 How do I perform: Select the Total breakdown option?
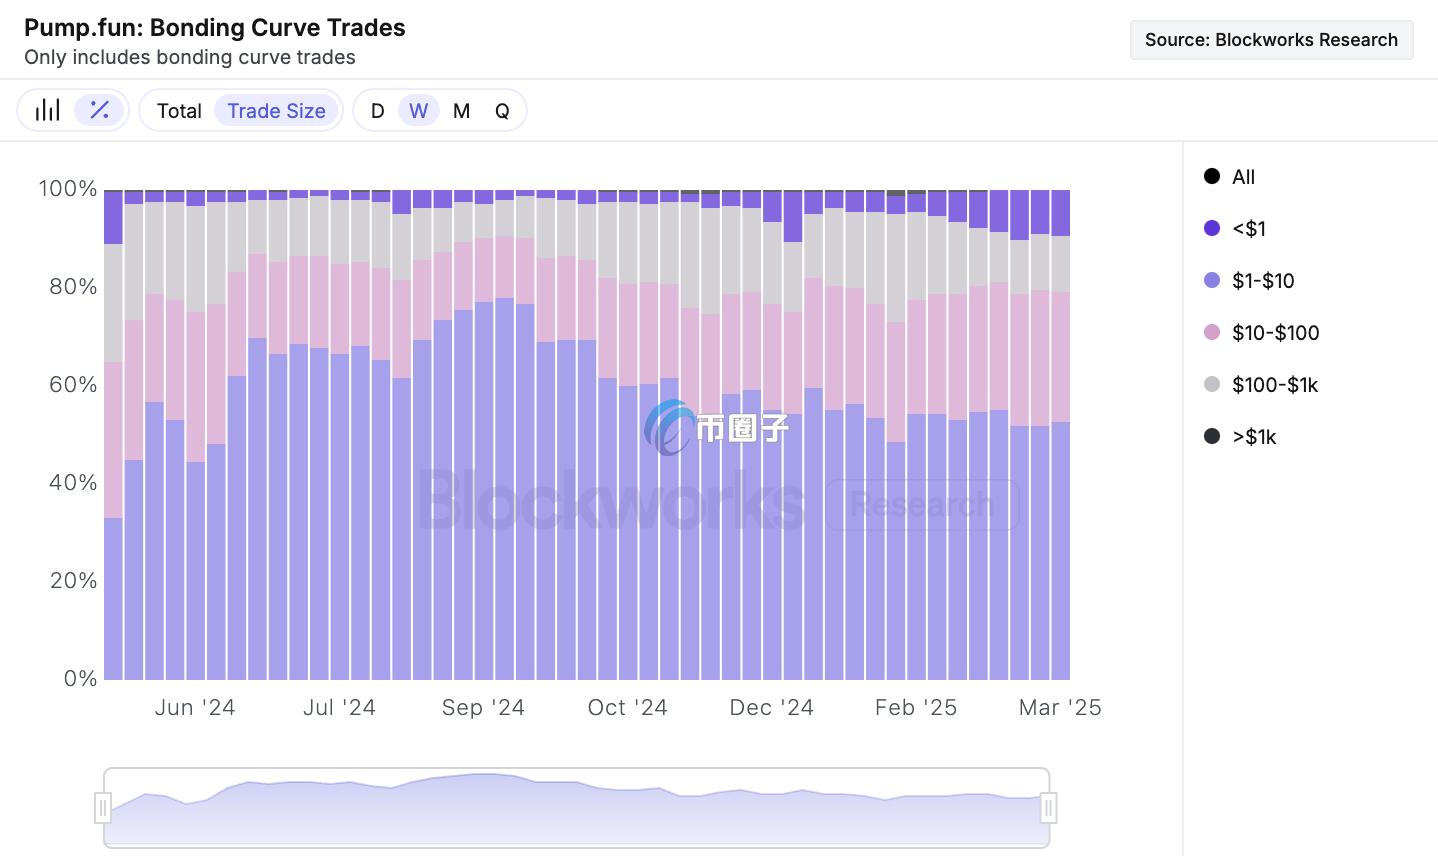(x=179, y=111)
